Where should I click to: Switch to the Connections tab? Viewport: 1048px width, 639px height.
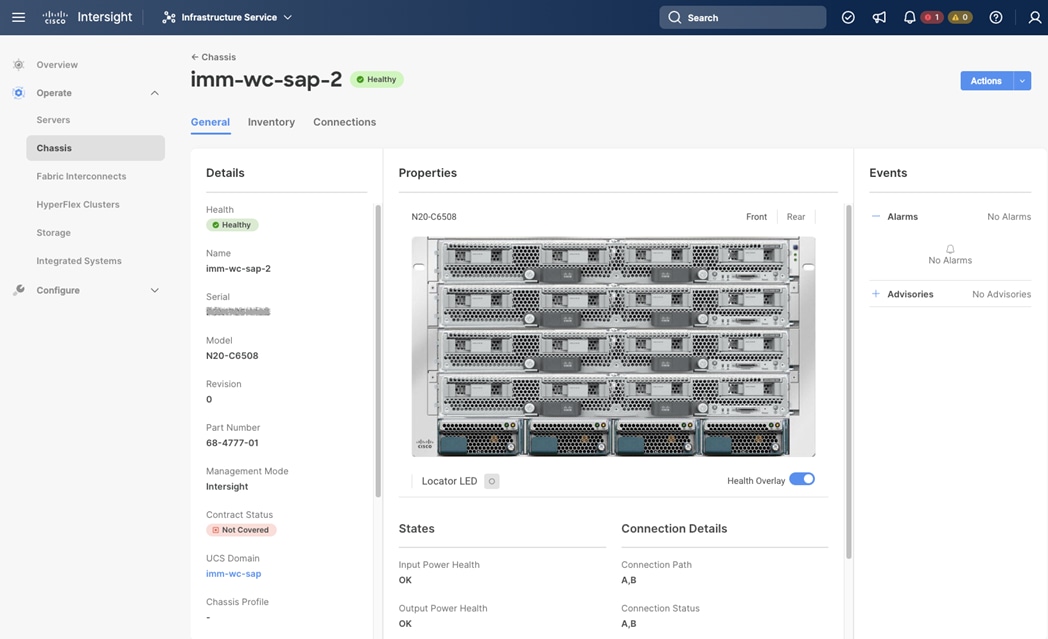pyautogui.click(x=345, y=122)
